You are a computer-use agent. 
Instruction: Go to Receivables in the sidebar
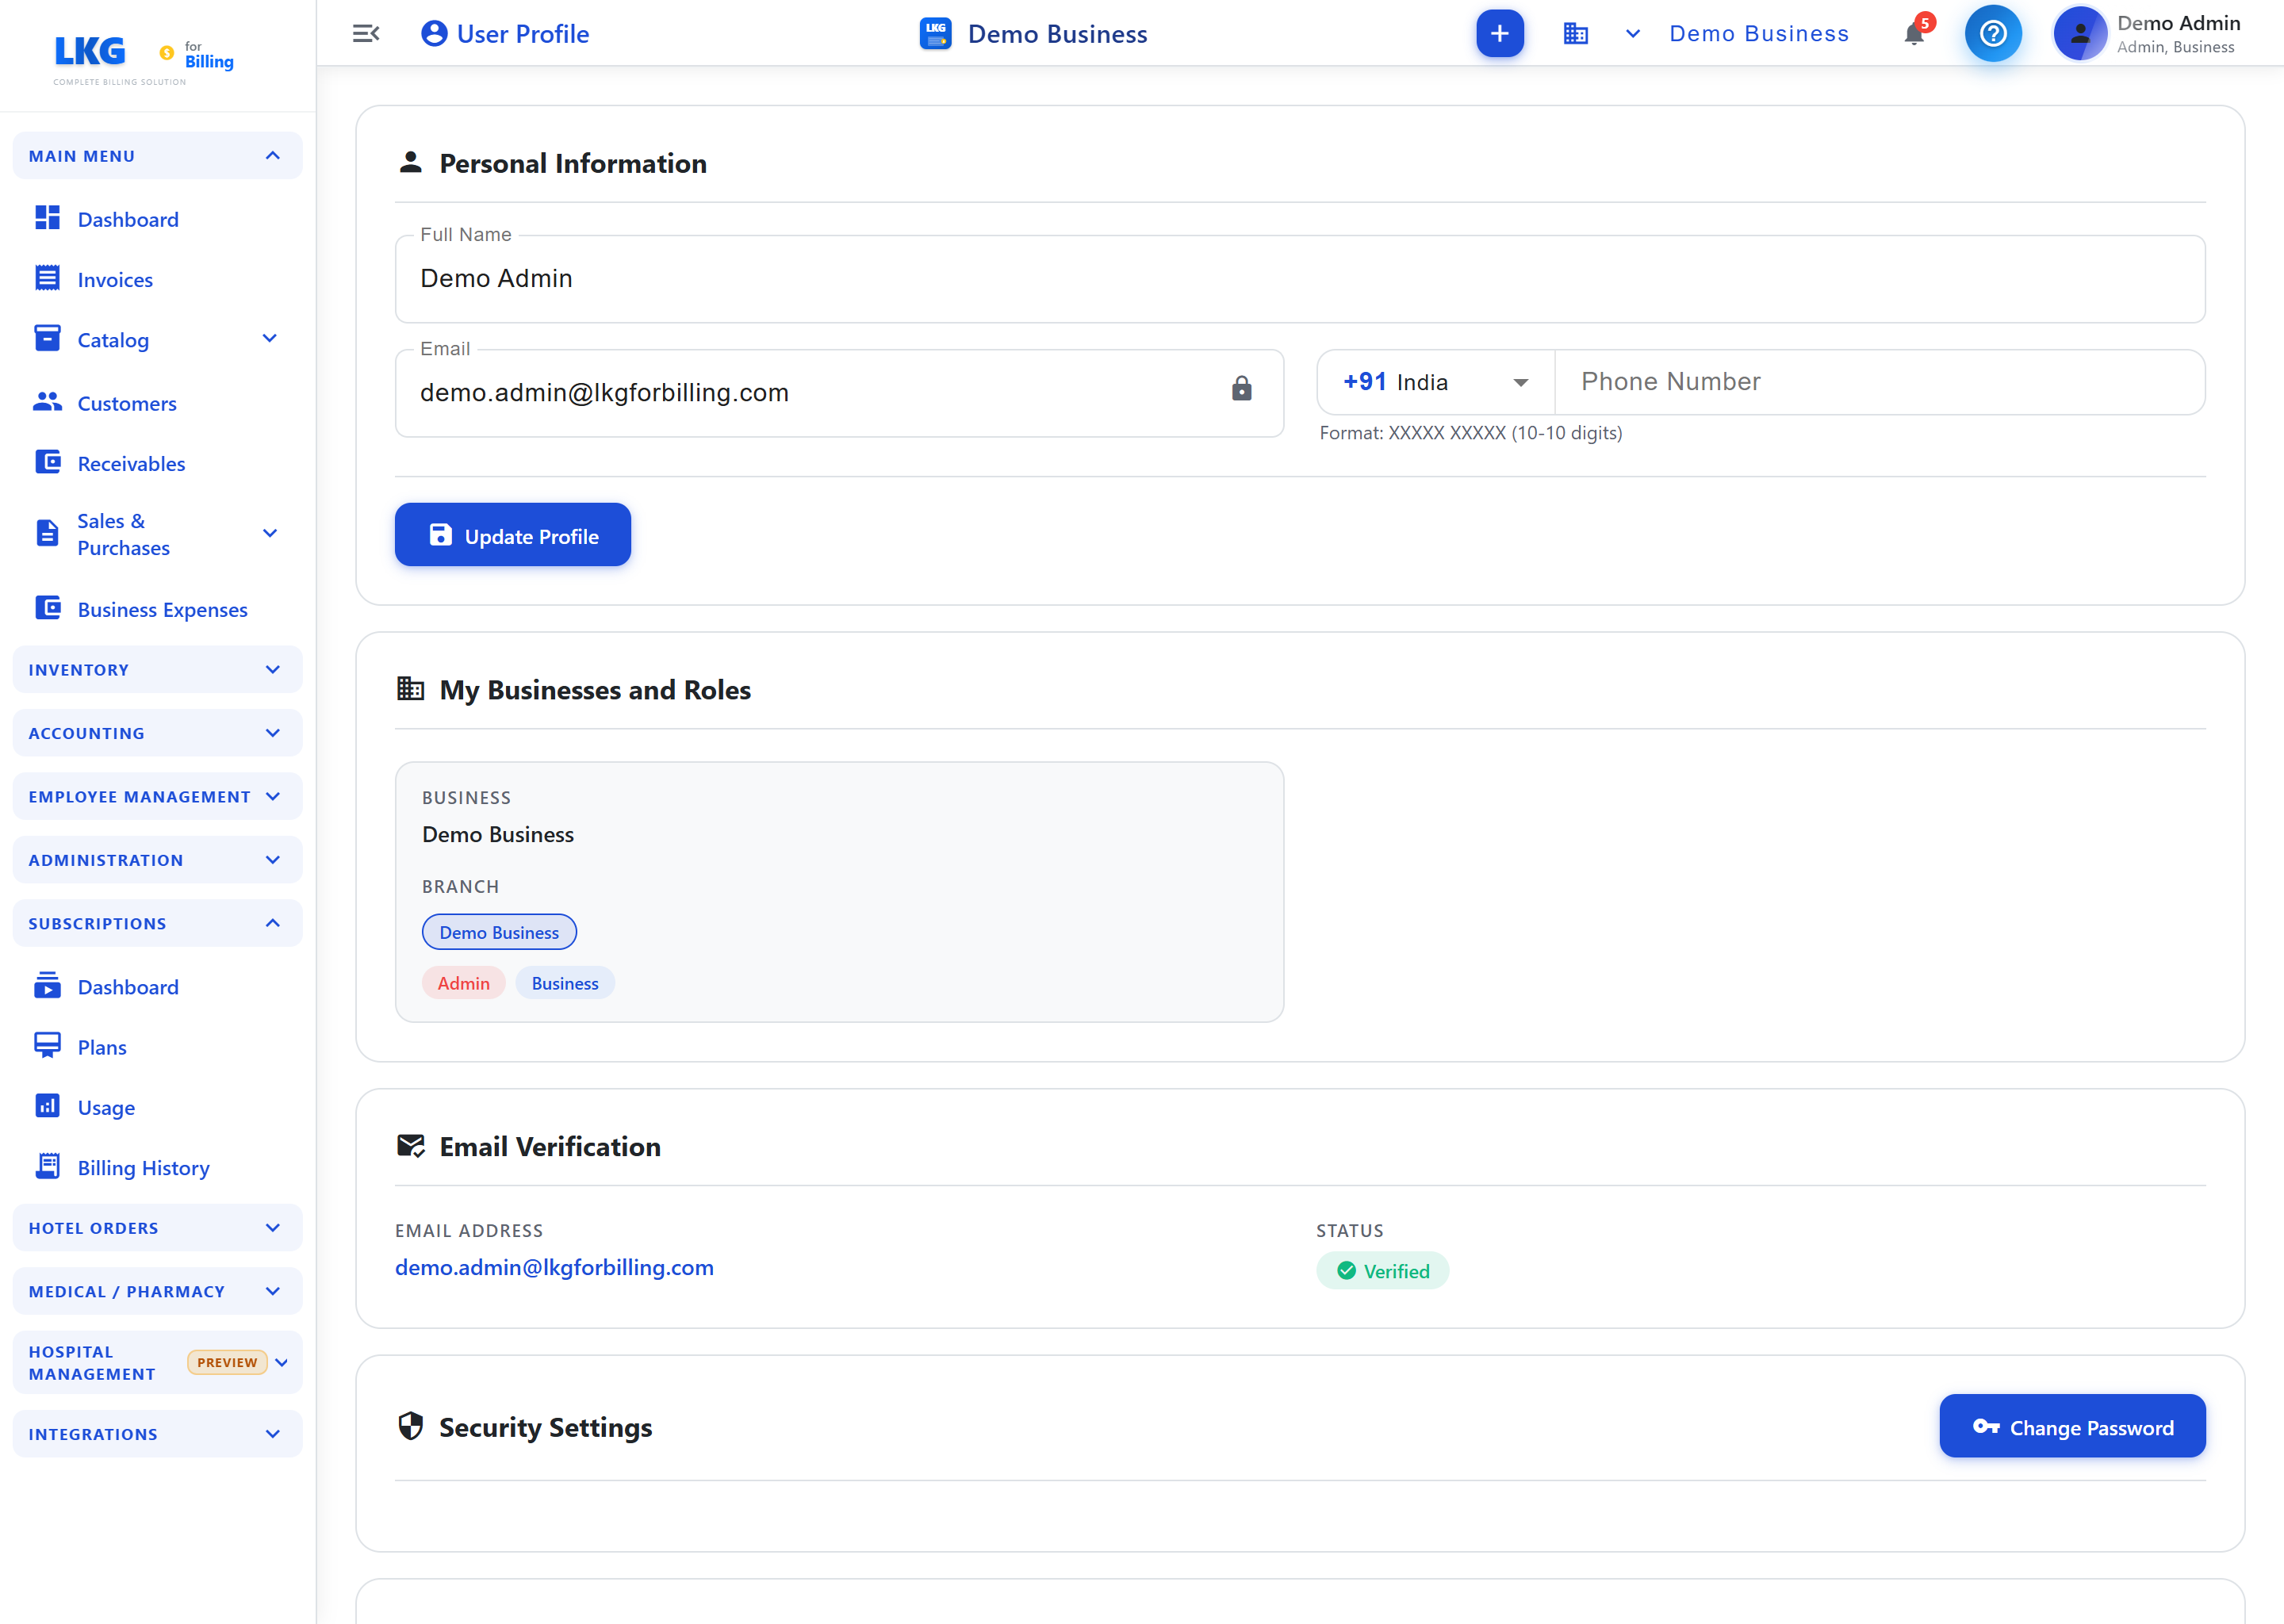[x=157, y=463]
